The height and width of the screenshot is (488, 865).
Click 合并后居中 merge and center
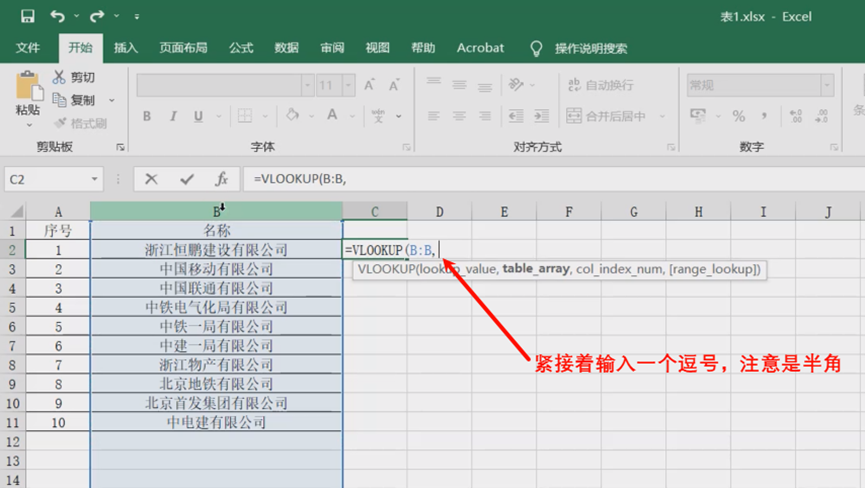pyautogui.click(x=606, y=116)
